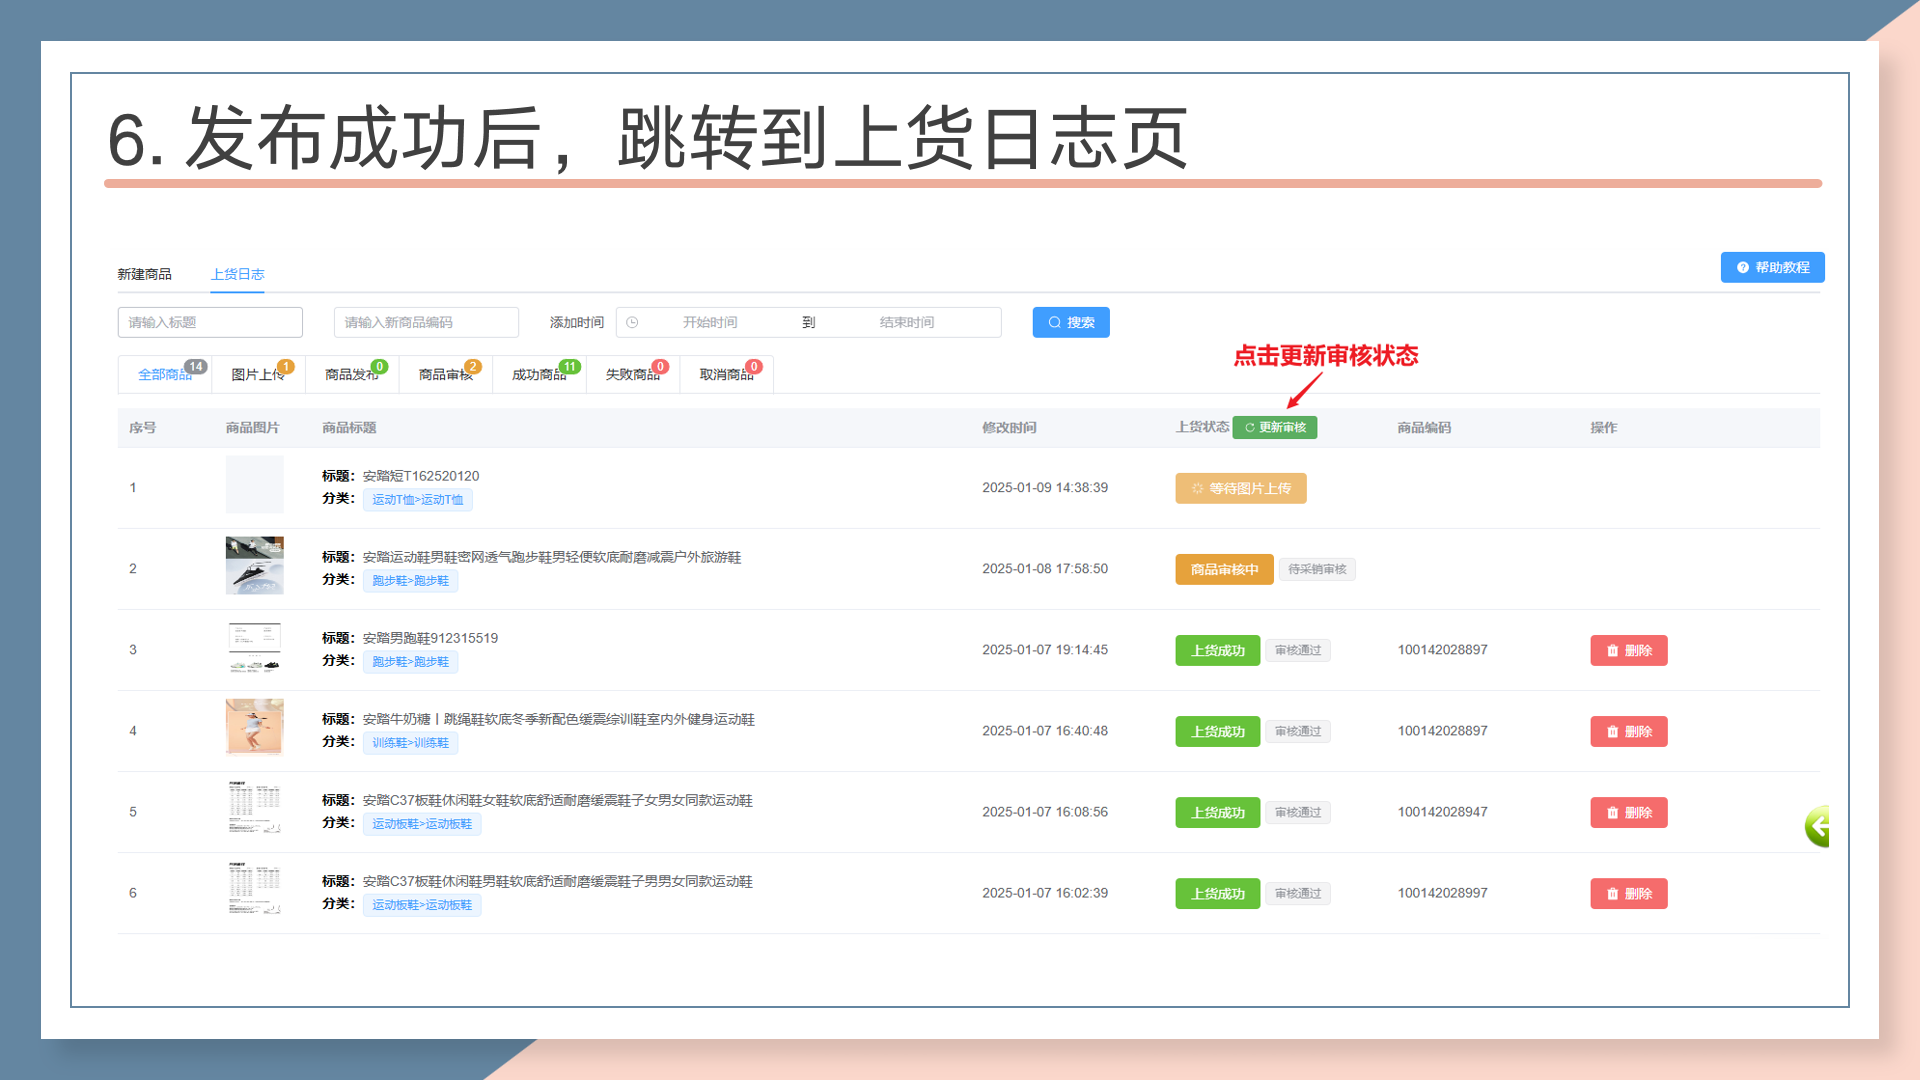Click the 帮助教程 help button
The image size is (1920, 1080).
(x=1772, y=267)
